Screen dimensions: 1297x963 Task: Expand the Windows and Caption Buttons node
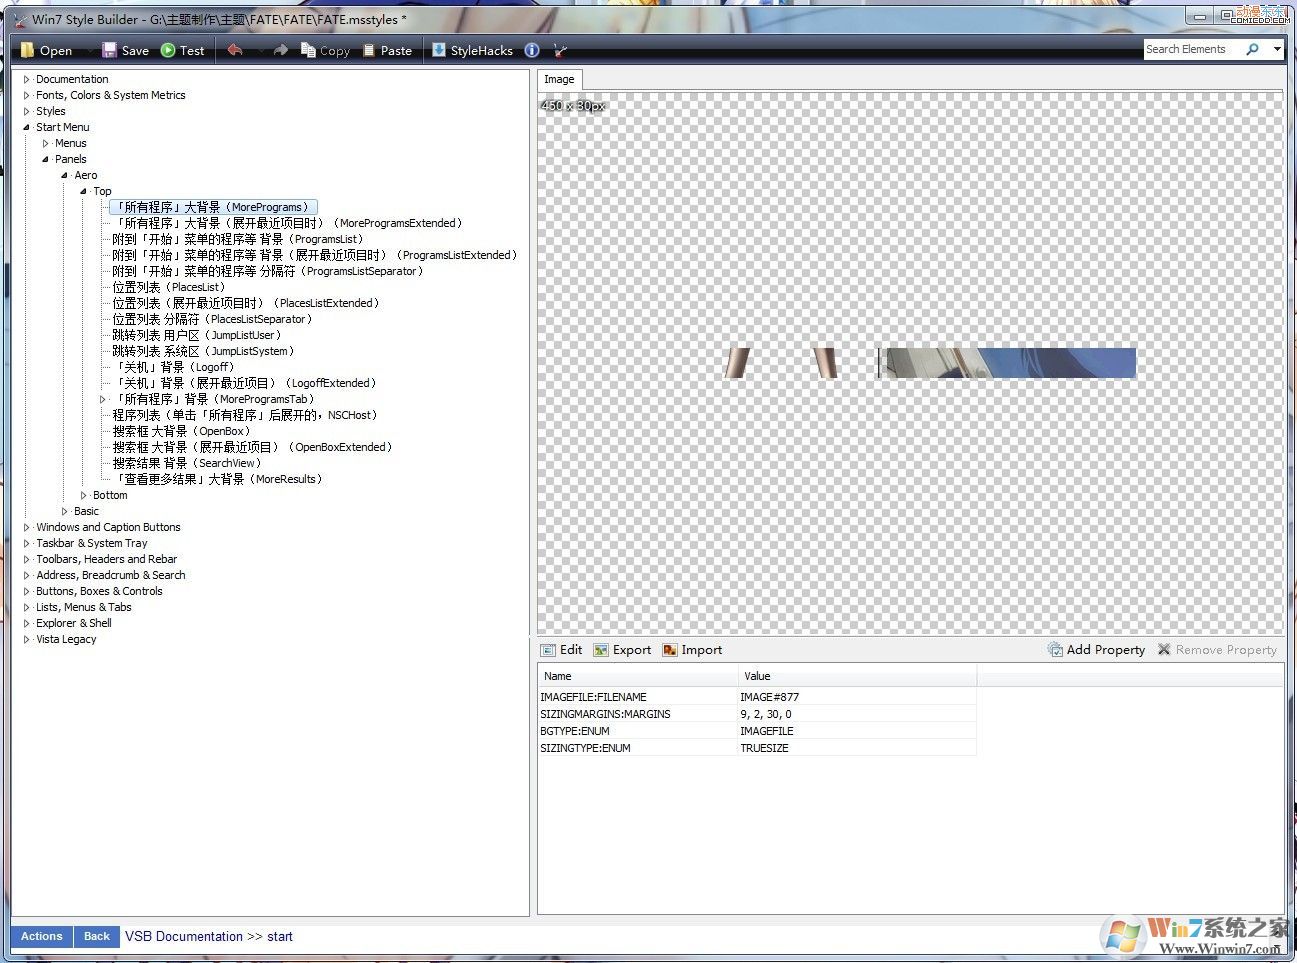(x=25, y=527)
